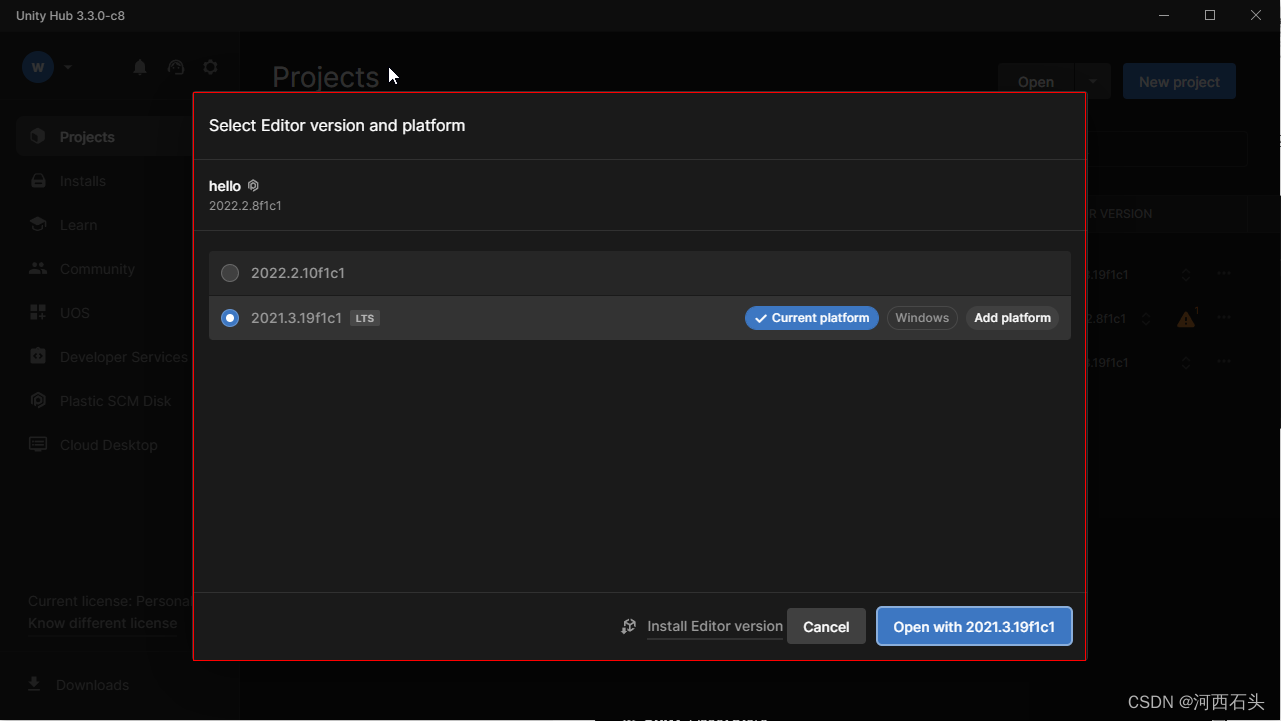Viewport: 1281px width, 721px height.
Task: Click the Installs lock icon in sidebar
Action: 38,180
